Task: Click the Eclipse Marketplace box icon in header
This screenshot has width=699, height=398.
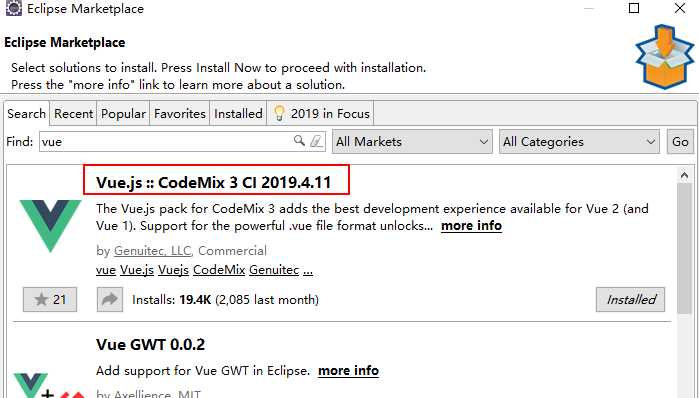Action: (x=664, y=57)
